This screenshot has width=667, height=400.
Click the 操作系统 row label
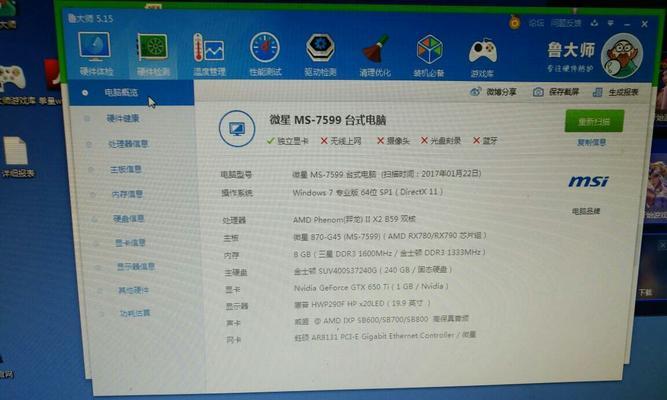point(237,193)
